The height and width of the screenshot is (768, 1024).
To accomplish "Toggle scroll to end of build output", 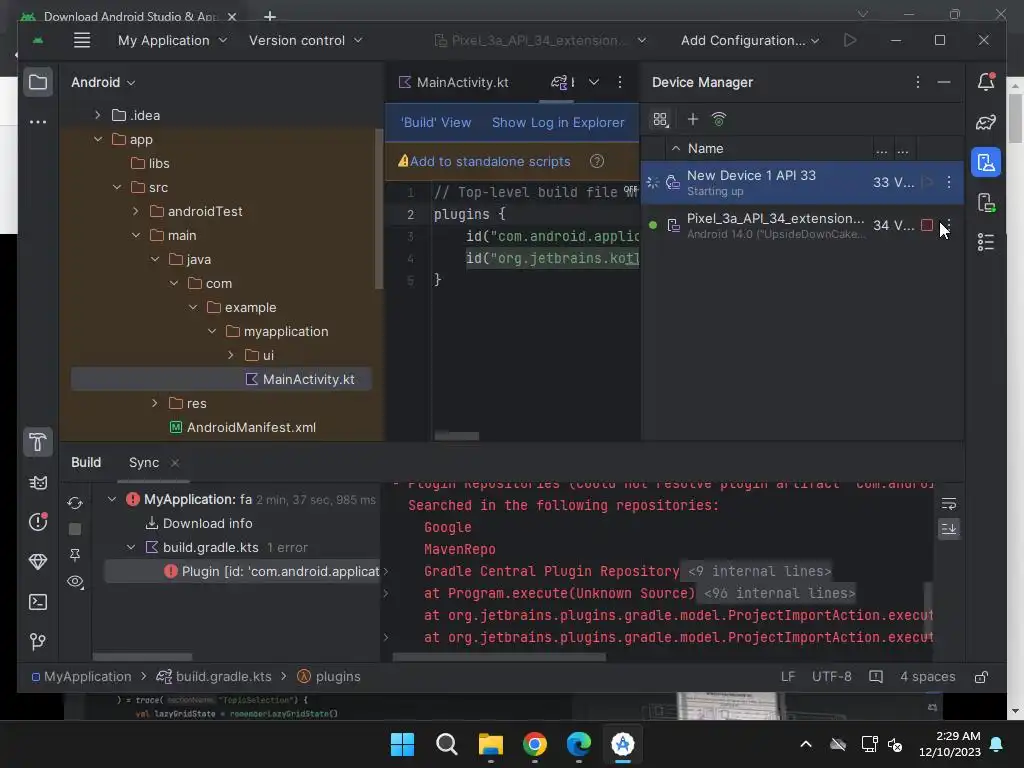I will [x=949, y=528].
